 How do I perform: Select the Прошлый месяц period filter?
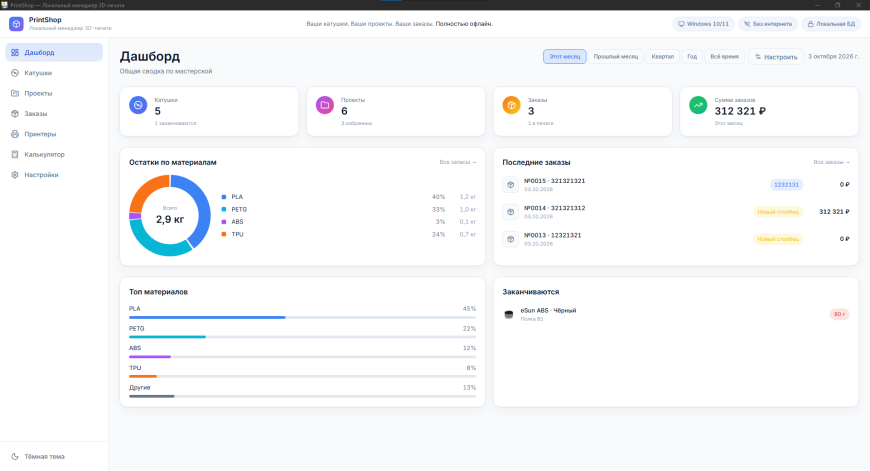(x=616, y=57)
